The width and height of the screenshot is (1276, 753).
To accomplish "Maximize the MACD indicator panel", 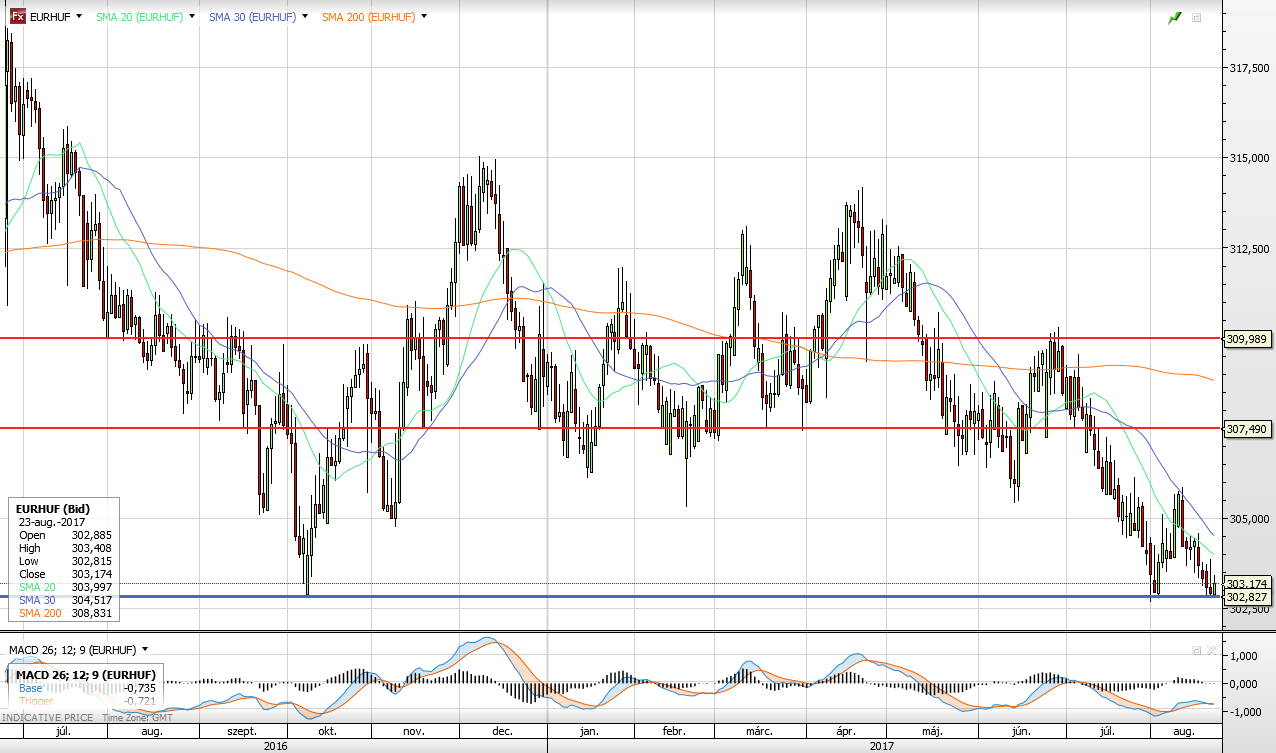I will click(x=1196, y=650).
